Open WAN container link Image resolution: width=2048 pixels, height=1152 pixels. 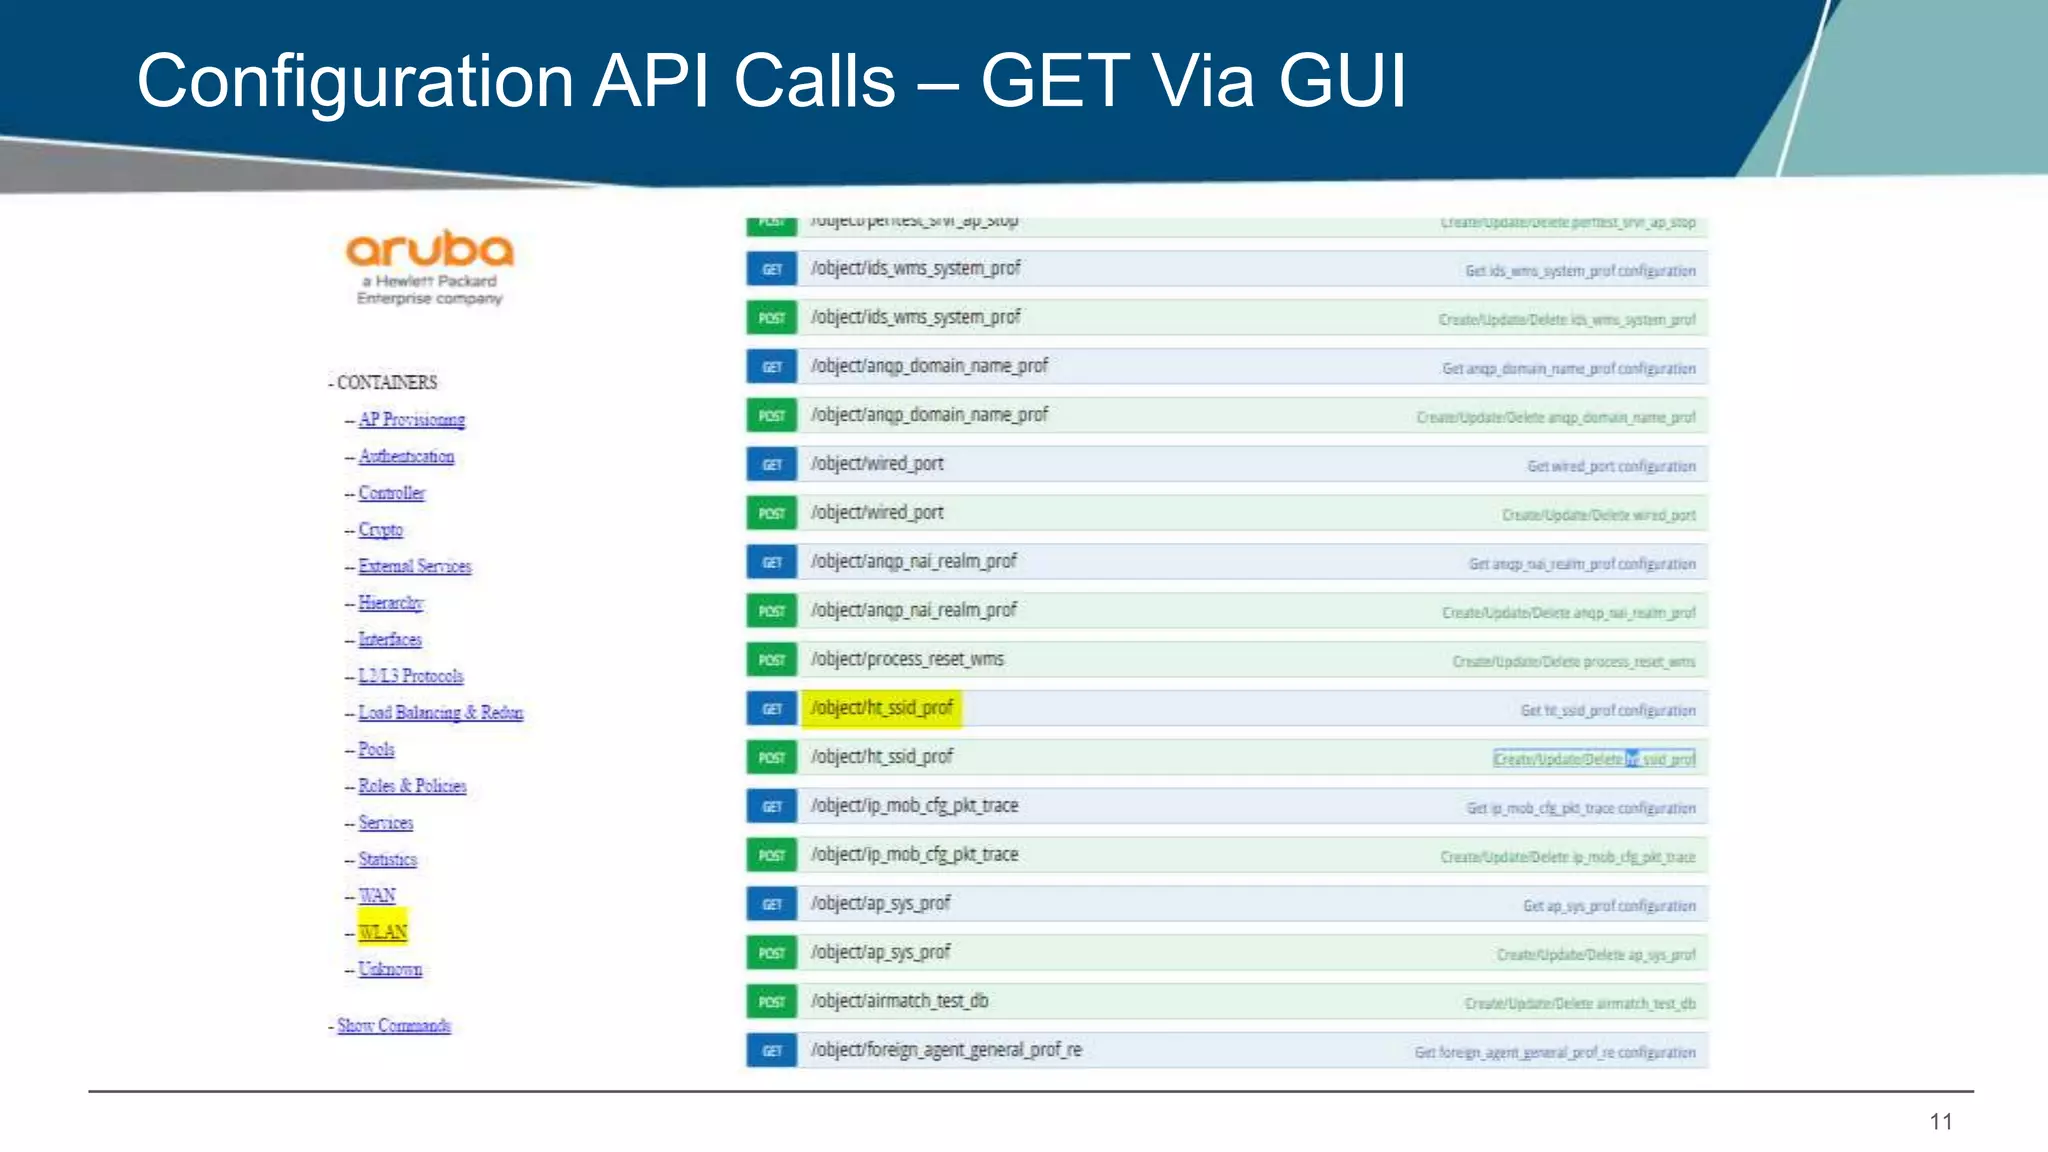tap(377, 896)
